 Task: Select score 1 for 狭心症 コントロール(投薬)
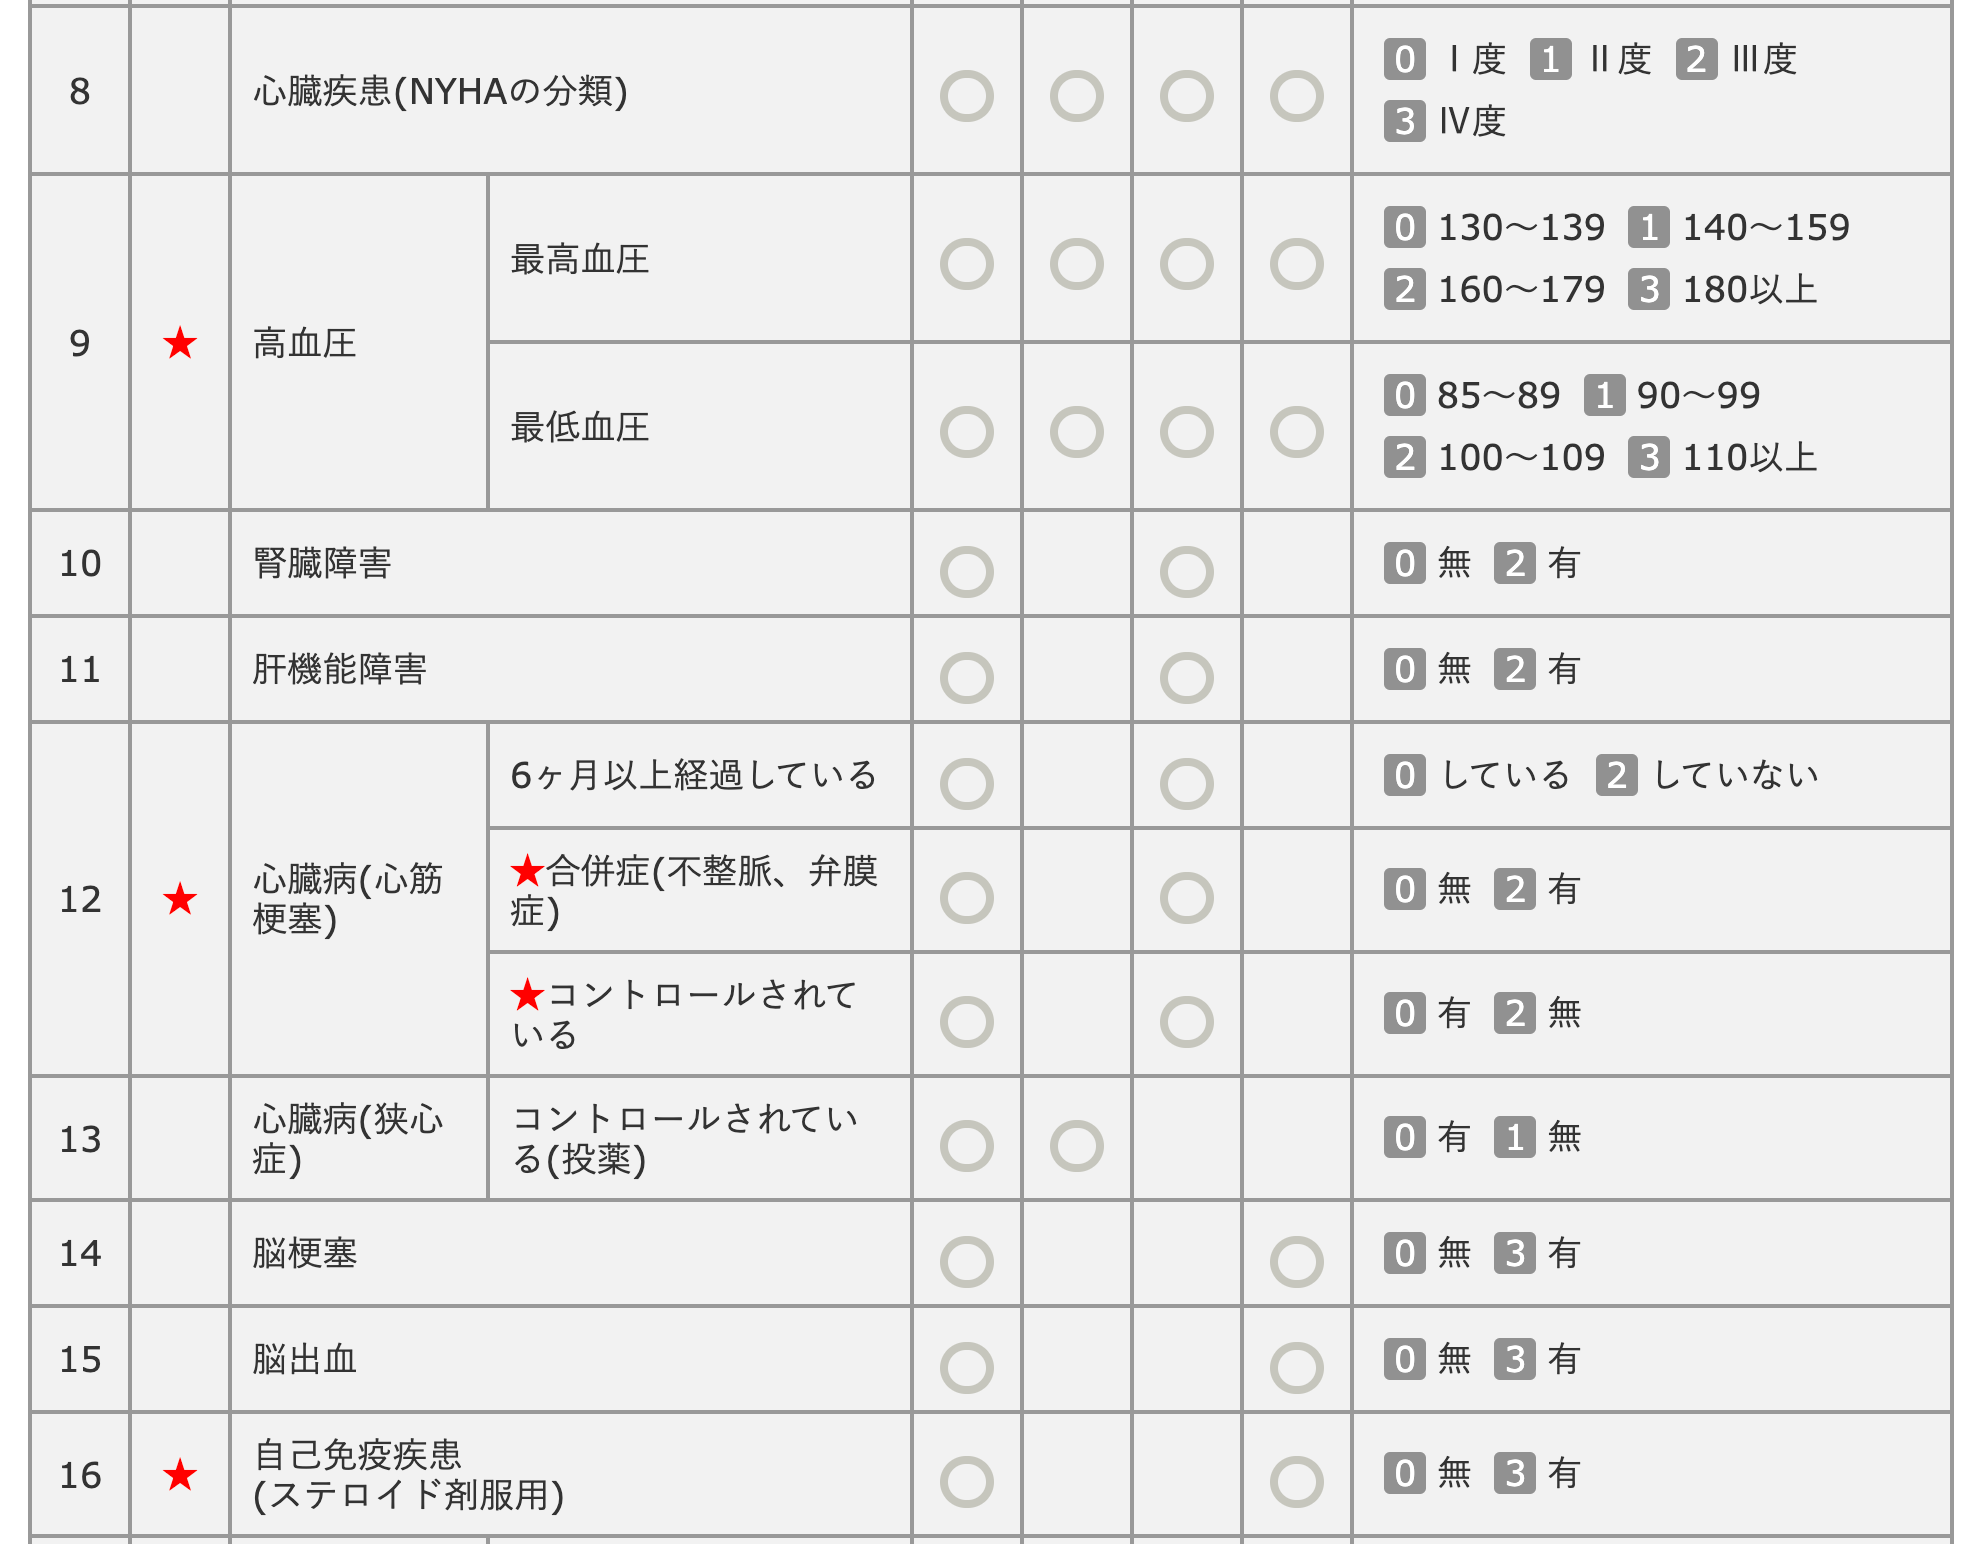(x=1076, y=1146)
